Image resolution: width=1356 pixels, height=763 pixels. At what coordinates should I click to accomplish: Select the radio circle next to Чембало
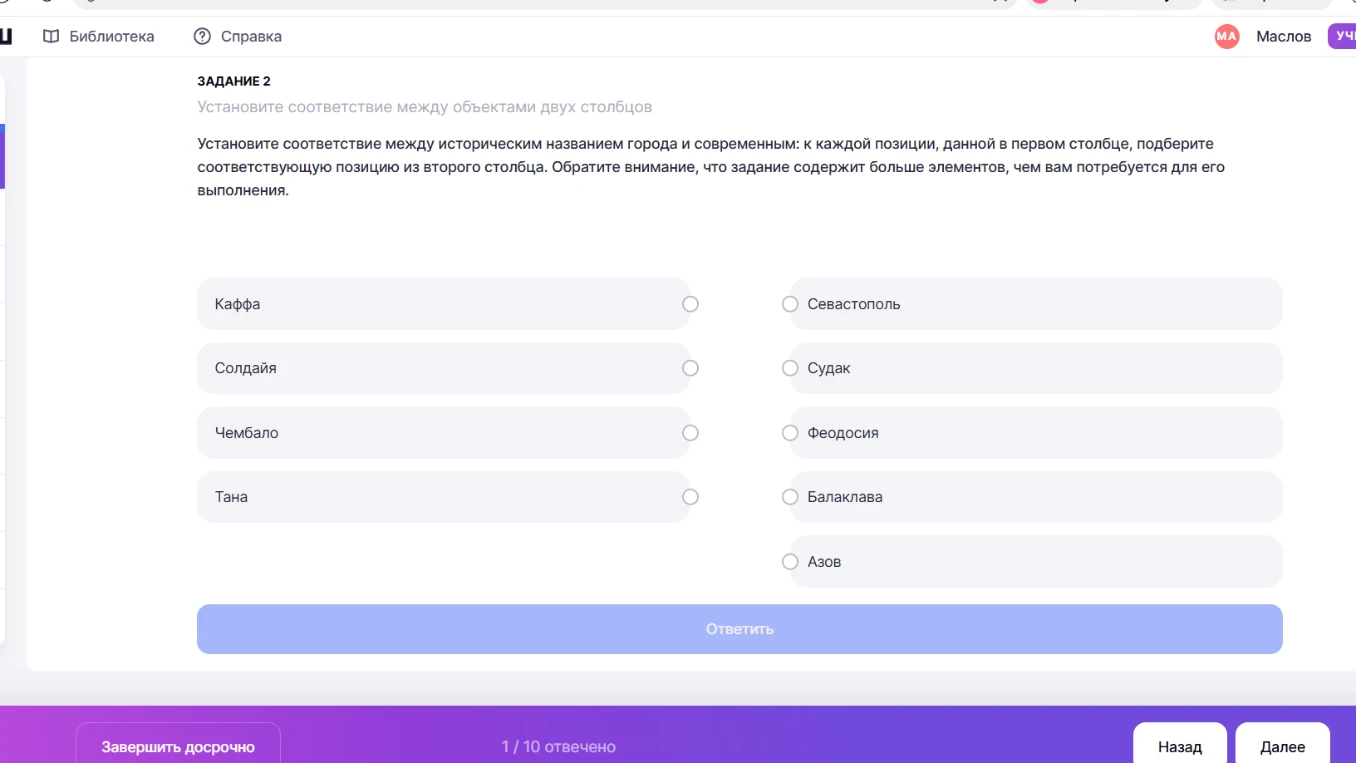(x=690, y=433)
